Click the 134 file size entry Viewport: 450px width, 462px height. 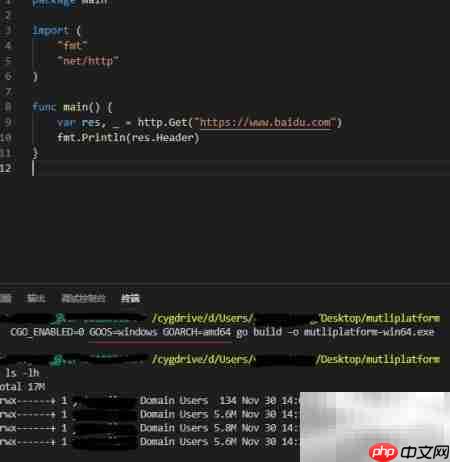[228, 400]
